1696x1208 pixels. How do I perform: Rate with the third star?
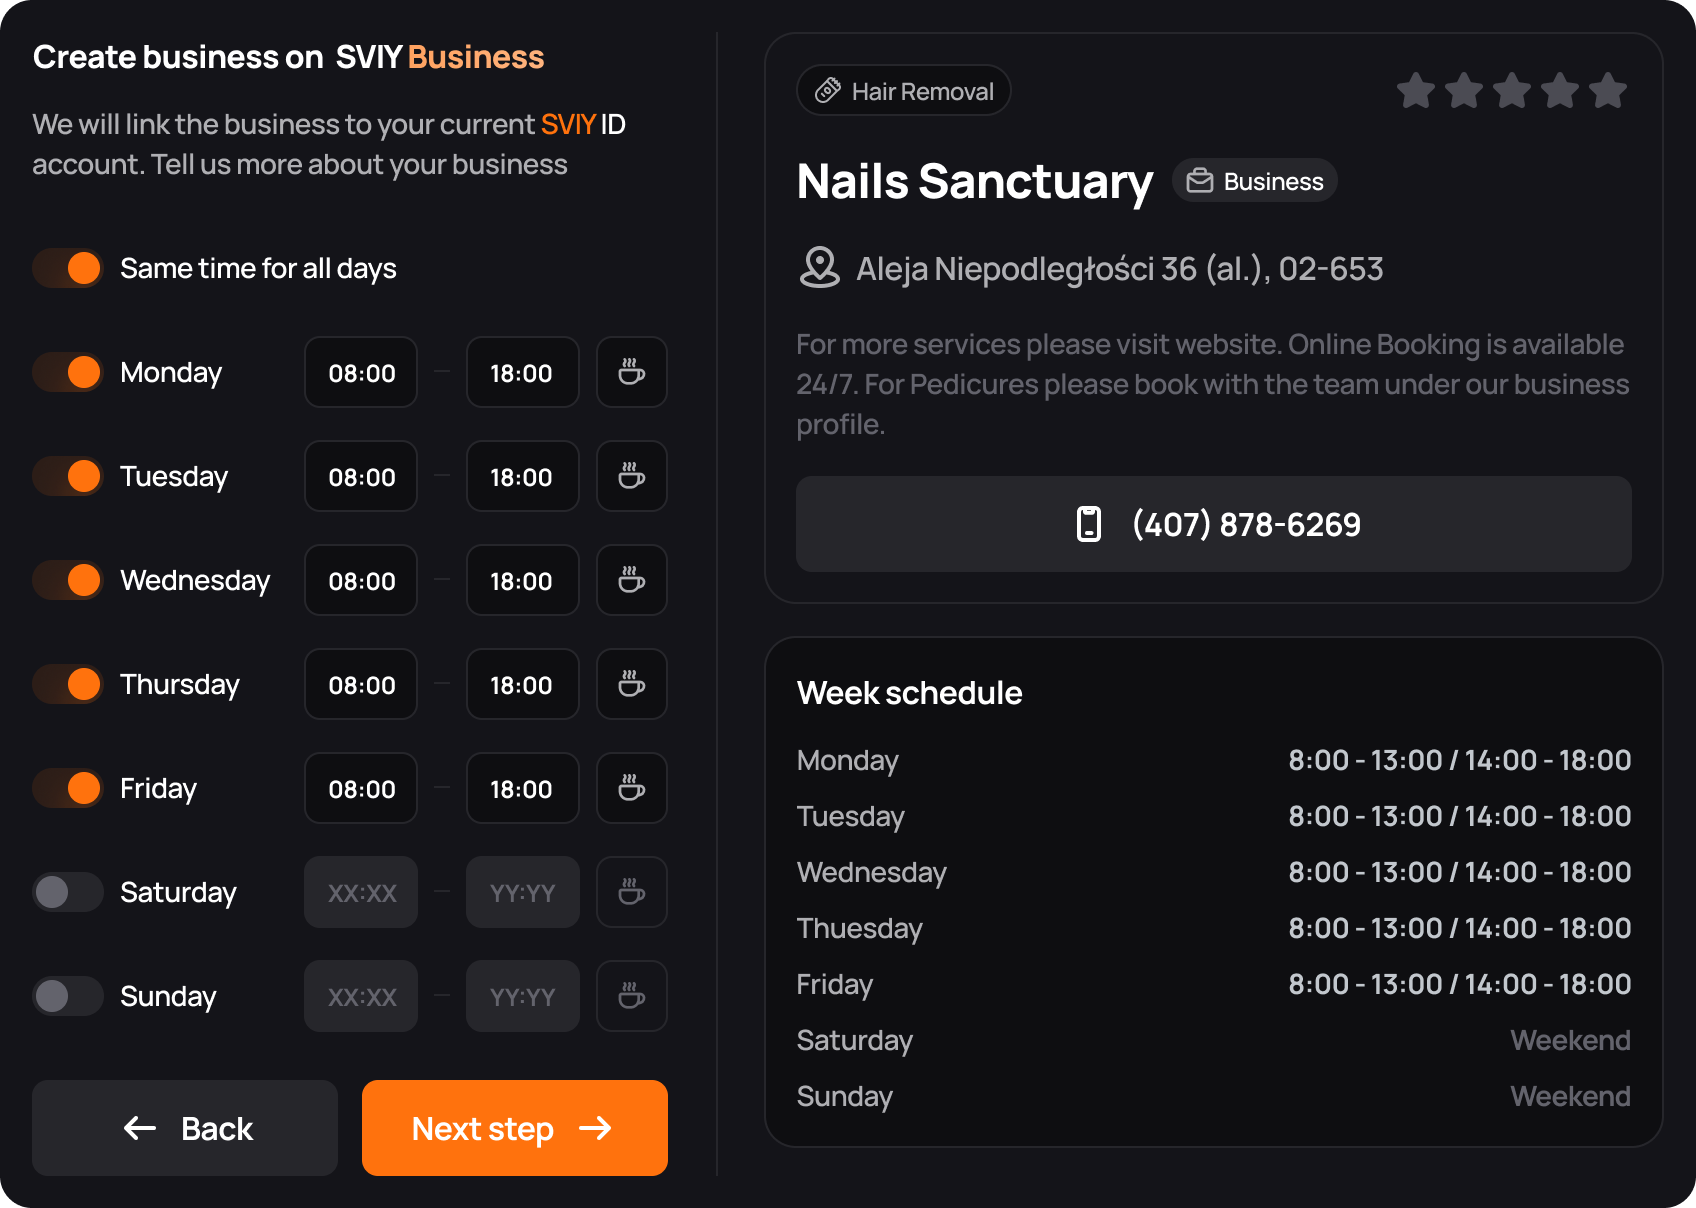[x=1512, y=91]
